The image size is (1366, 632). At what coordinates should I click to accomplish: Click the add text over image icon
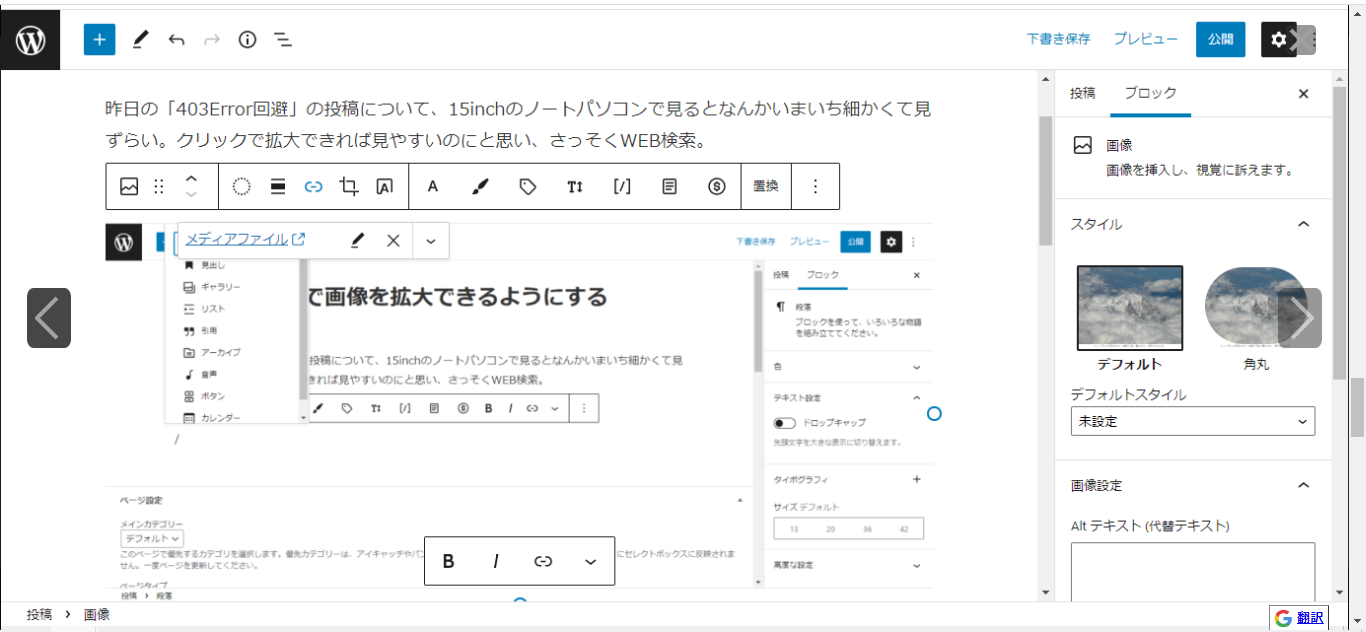[384, 186]
